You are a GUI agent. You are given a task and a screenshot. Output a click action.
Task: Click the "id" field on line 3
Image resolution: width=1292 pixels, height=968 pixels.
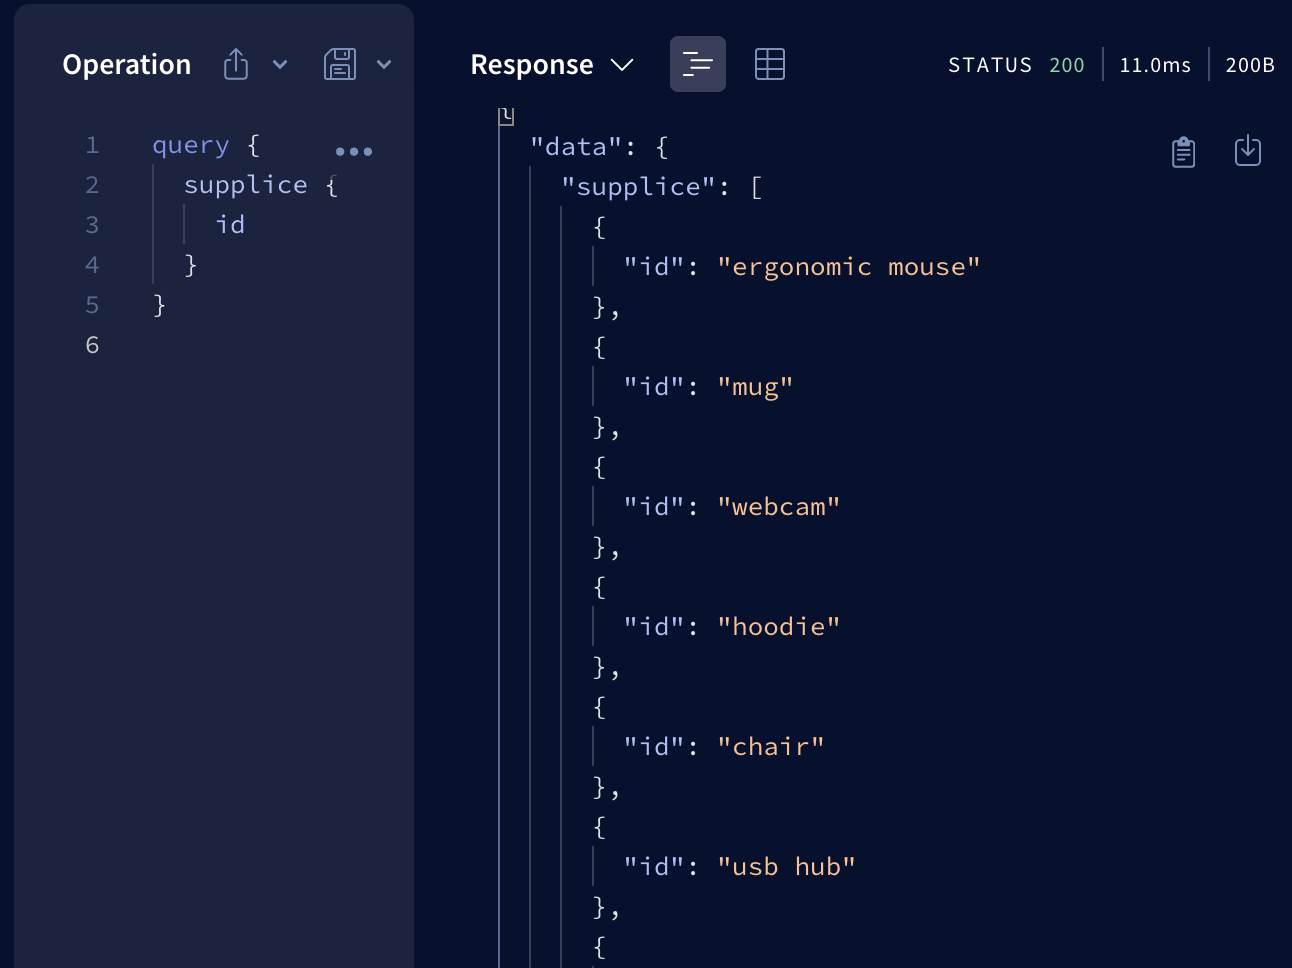pyautogui.click(x=230, y=224)
